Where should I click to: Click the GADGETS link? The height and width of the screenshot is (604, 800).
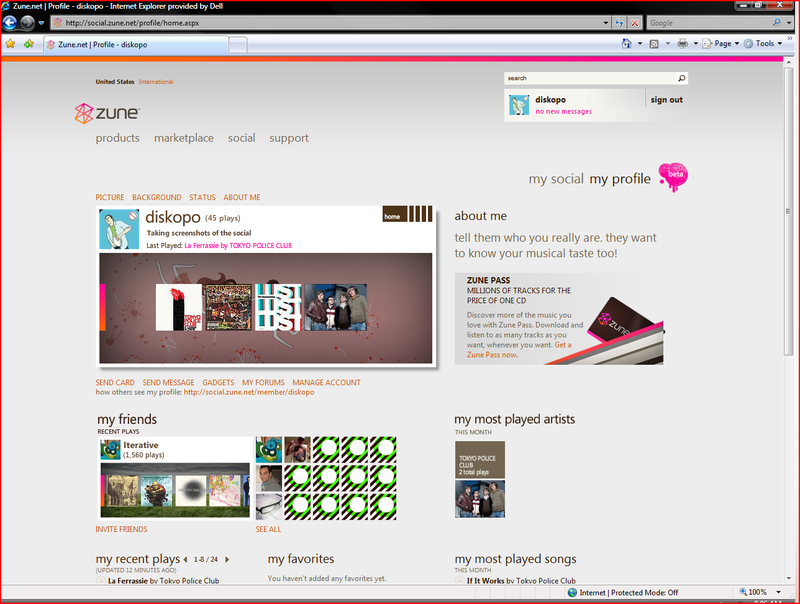[218, 383]
